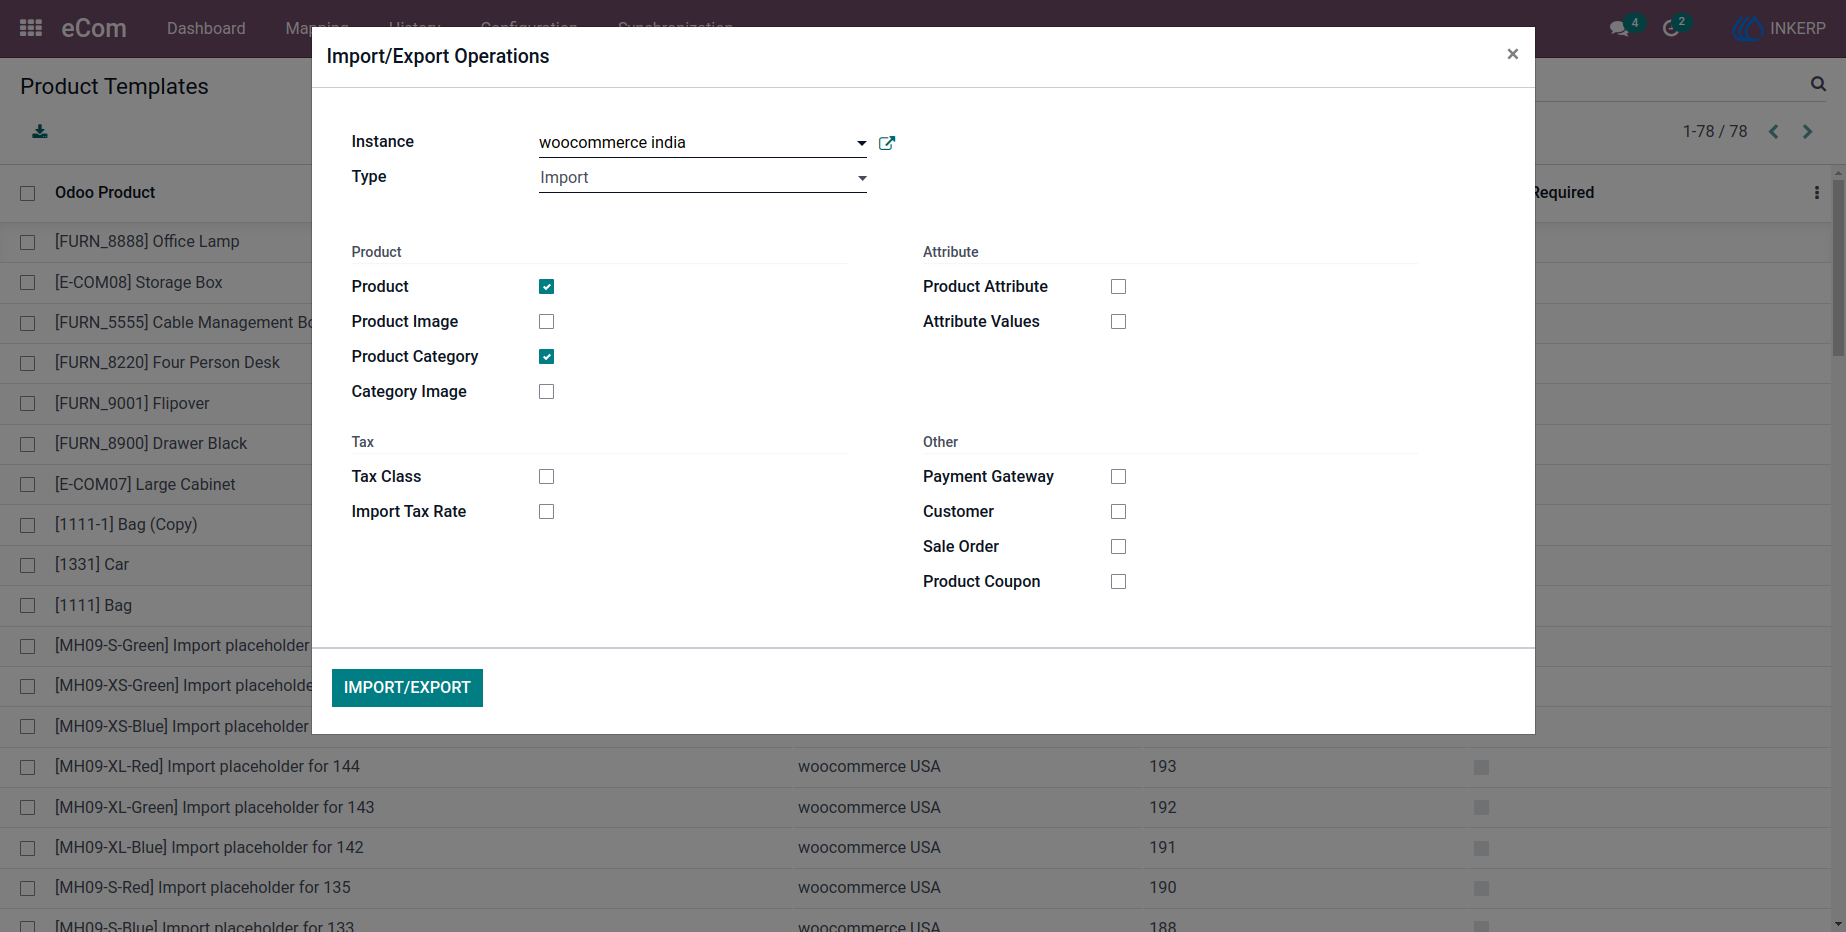Expand the Instance dropdown
This screenshot has width=1846, height=932.
pos(702,143)
